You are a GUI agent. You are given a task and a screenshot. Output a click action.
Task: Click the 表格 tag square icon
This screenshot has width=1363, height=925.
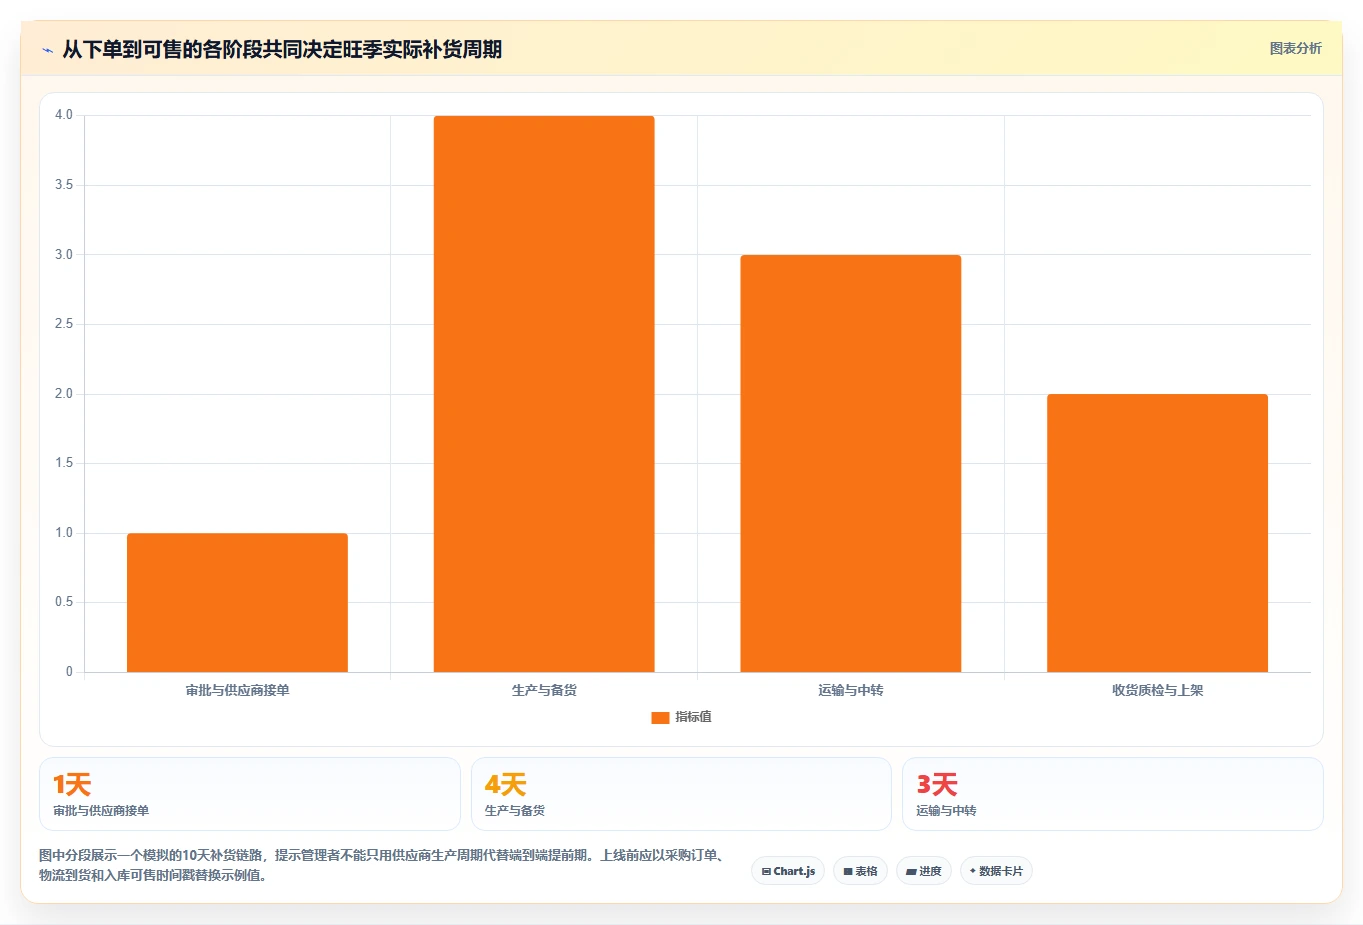pyautogui.click(x=848, y=872)
